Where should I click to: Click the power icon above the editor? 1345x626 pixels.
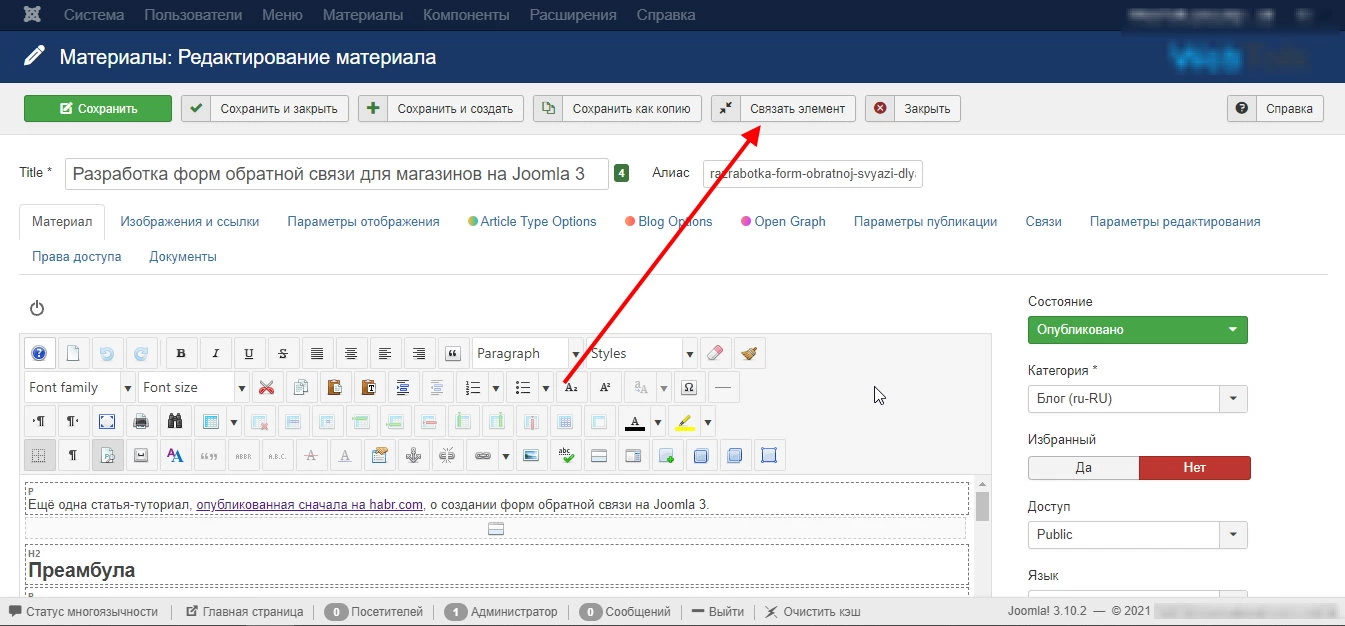coord(37,308)
